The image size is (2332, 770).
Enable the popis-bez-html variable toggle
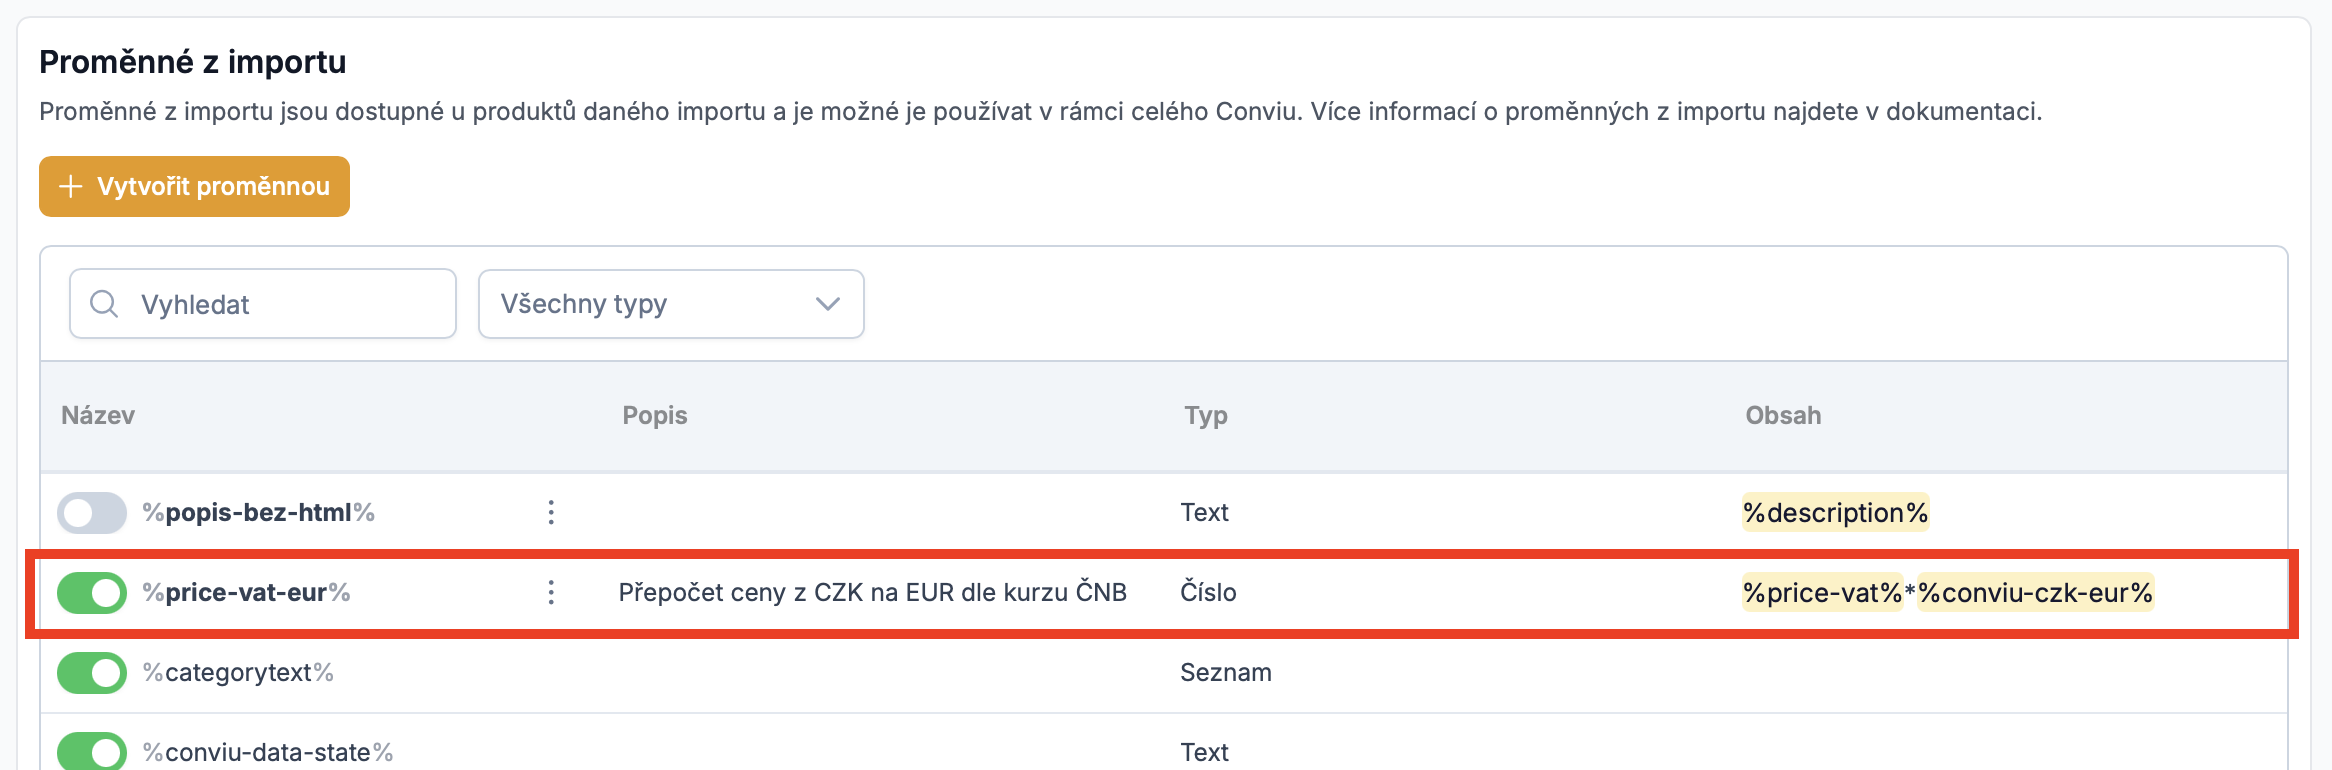(92, 513)
